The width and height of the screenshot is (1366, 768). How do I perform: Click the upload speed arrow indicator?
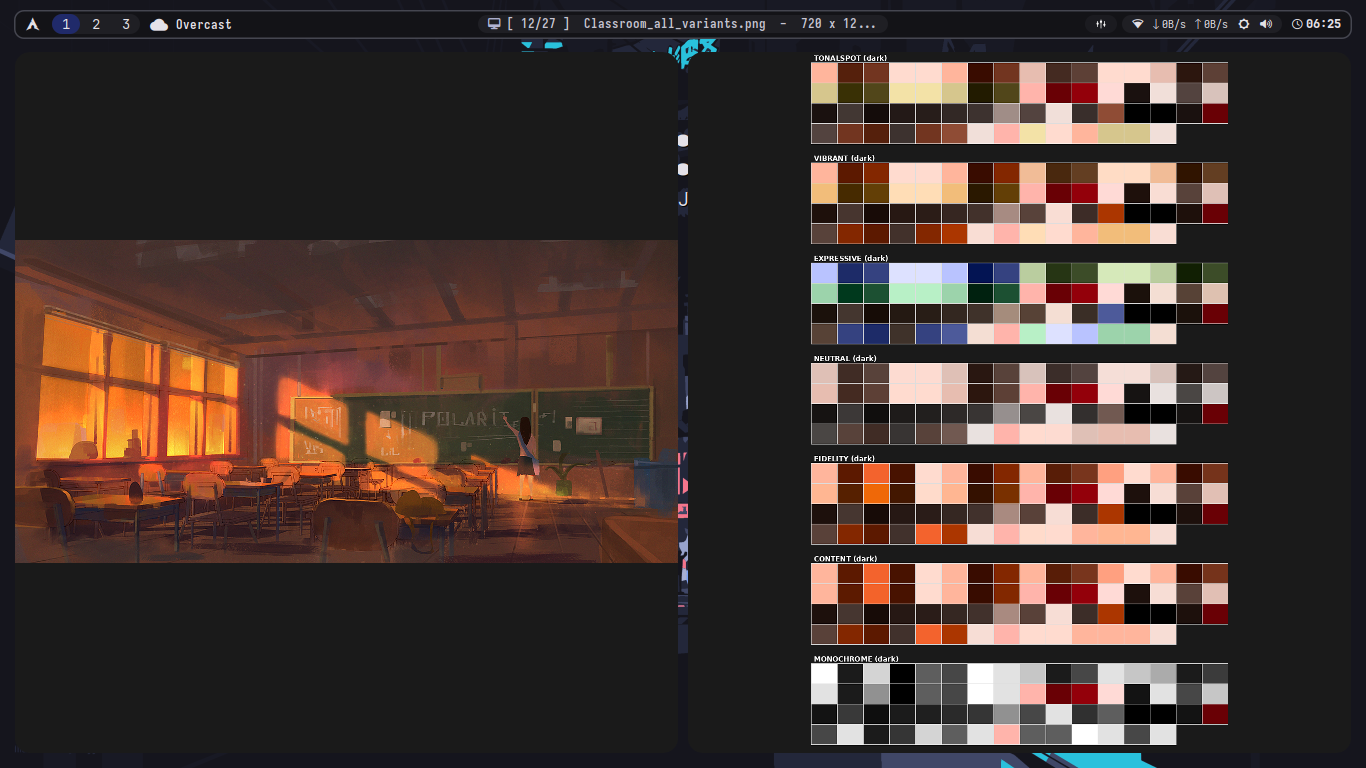coord(1197,24)
